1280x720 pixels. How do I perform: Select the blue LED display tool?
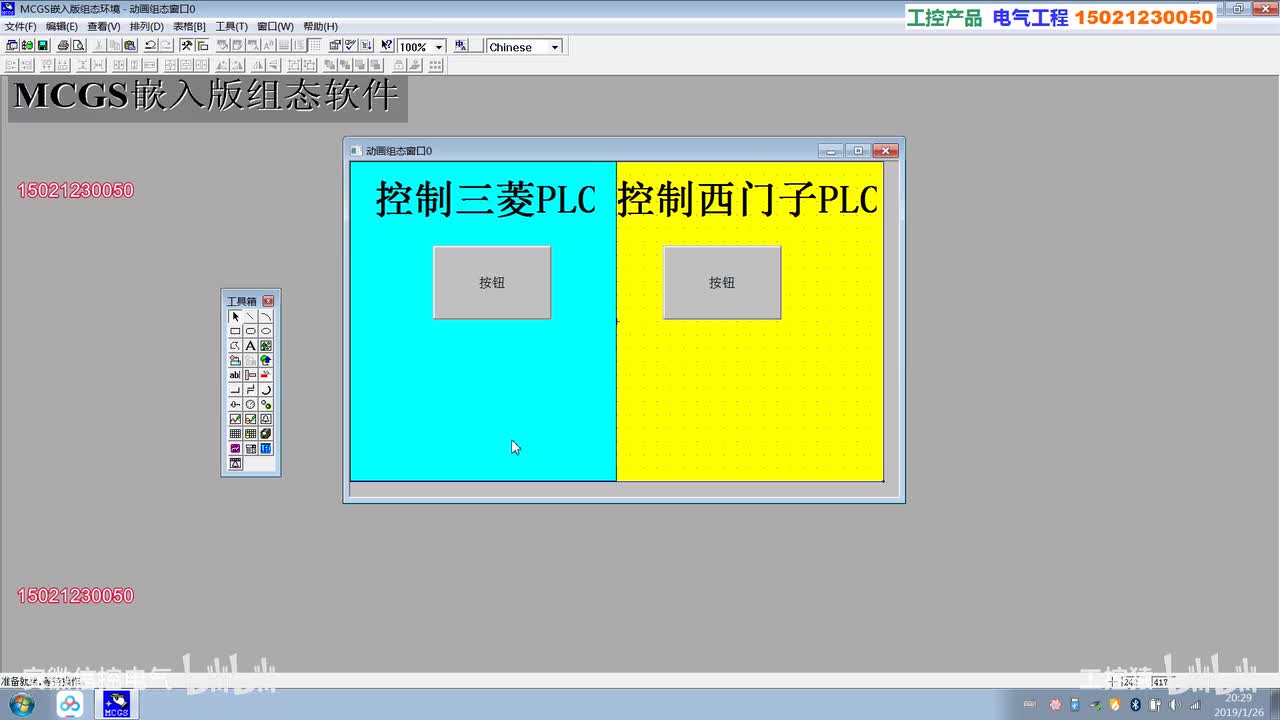click(266, 448)
